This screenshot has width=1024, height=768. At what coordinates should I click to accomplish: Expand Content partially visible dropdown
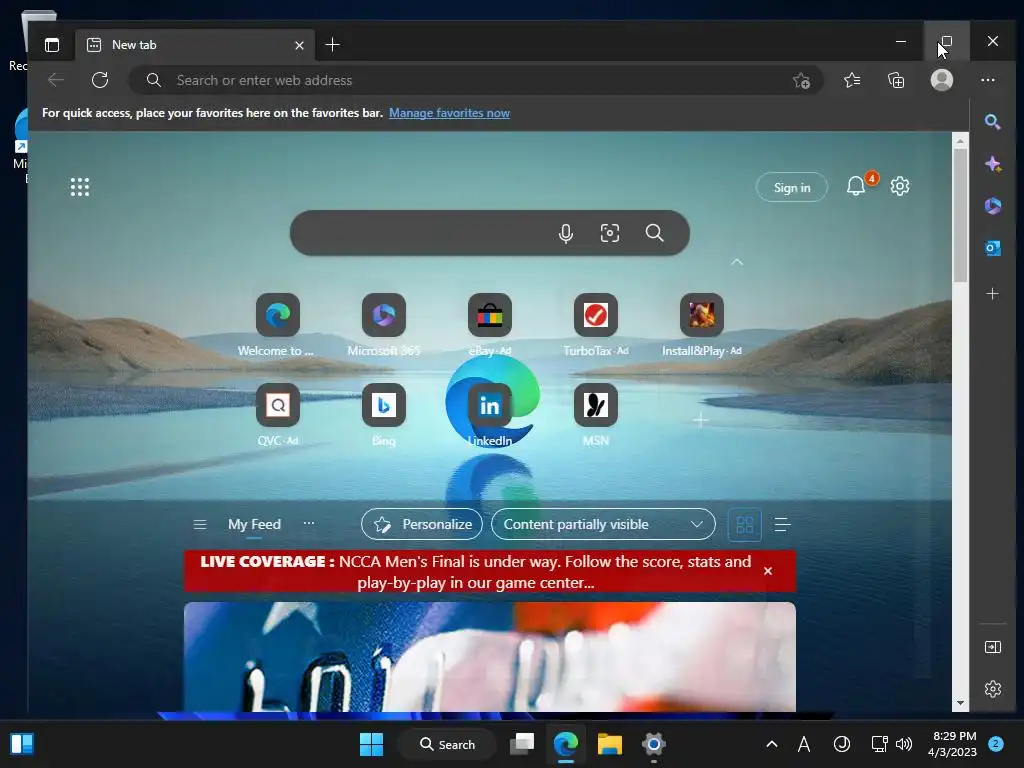(603, 524)
